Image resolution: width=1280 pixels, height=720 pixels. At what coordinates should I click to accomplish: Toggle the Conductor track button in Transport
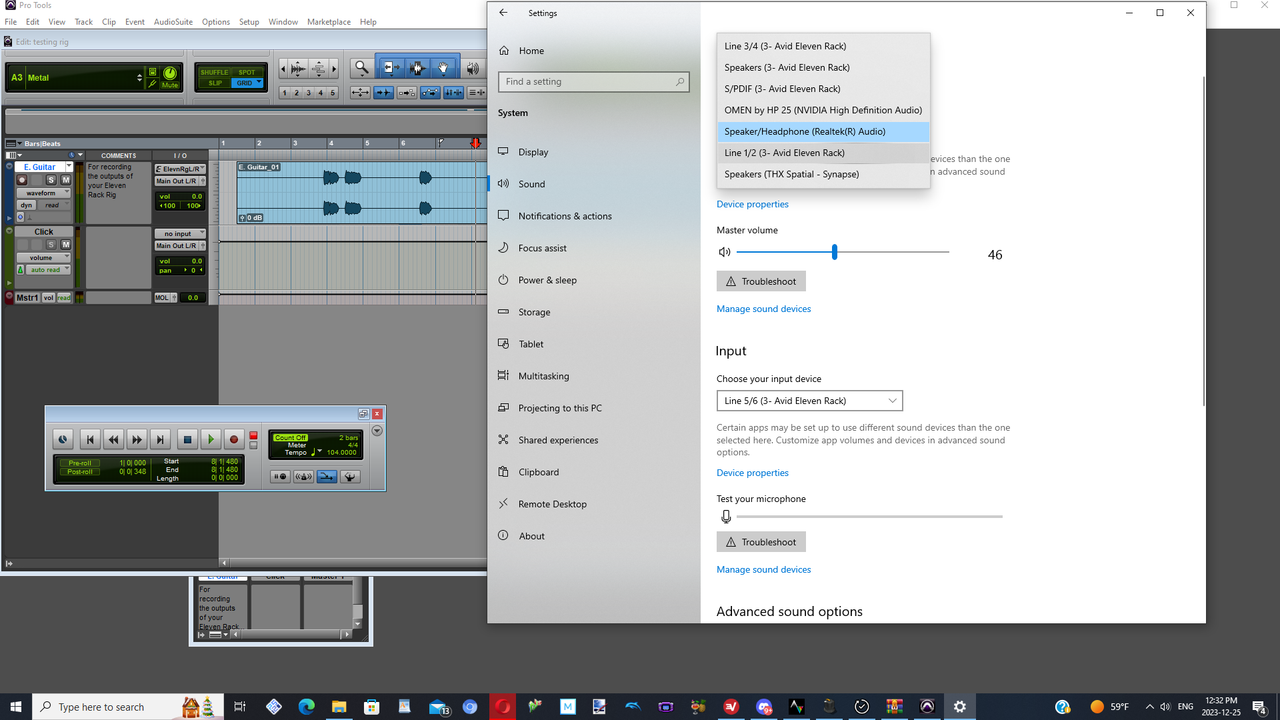350,477
